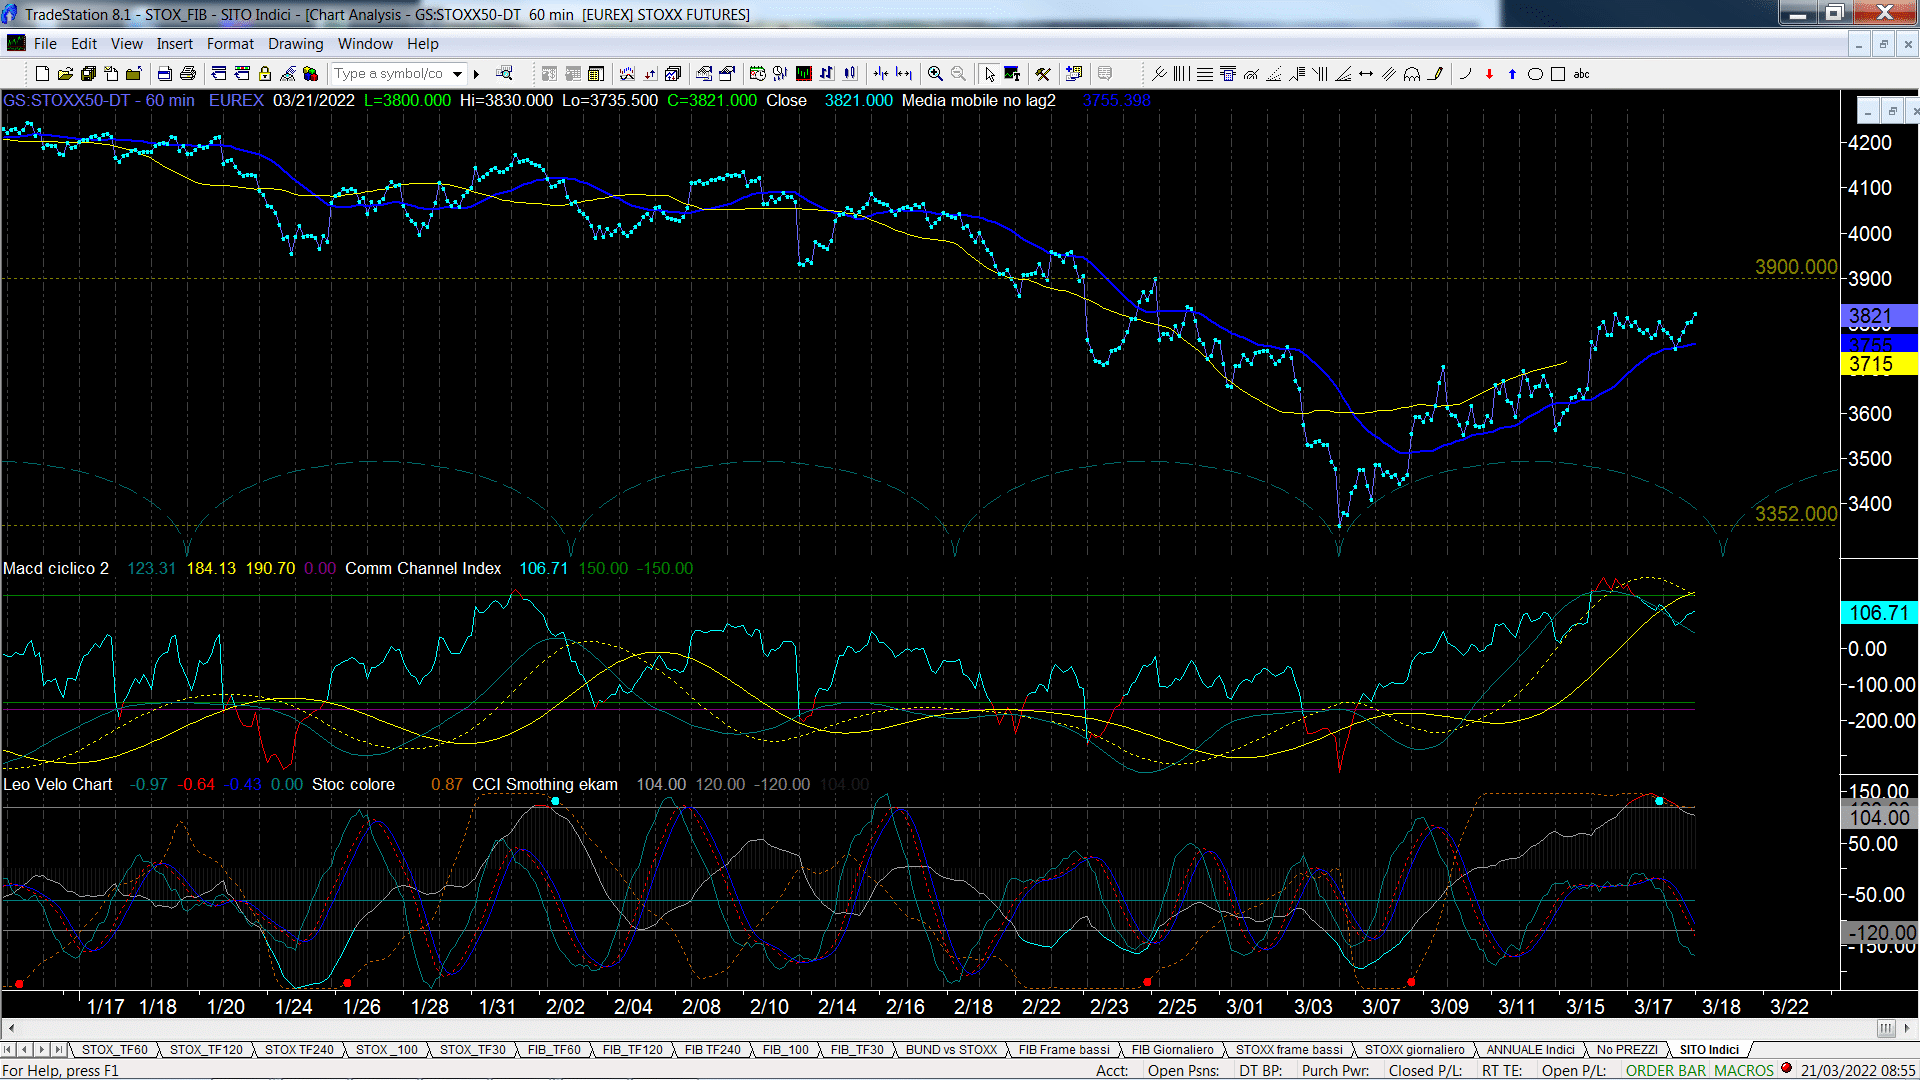Open the View menu

[127, 43]
